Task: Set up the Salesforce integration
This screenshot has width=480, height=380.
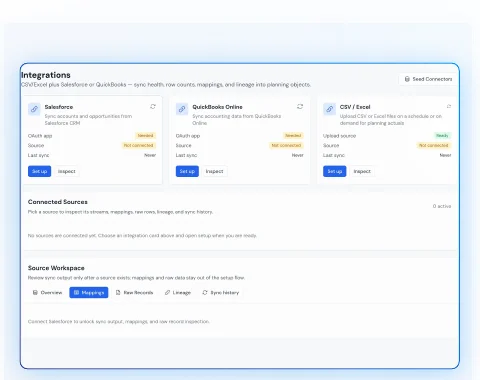Action: click(x=39, y=171)
